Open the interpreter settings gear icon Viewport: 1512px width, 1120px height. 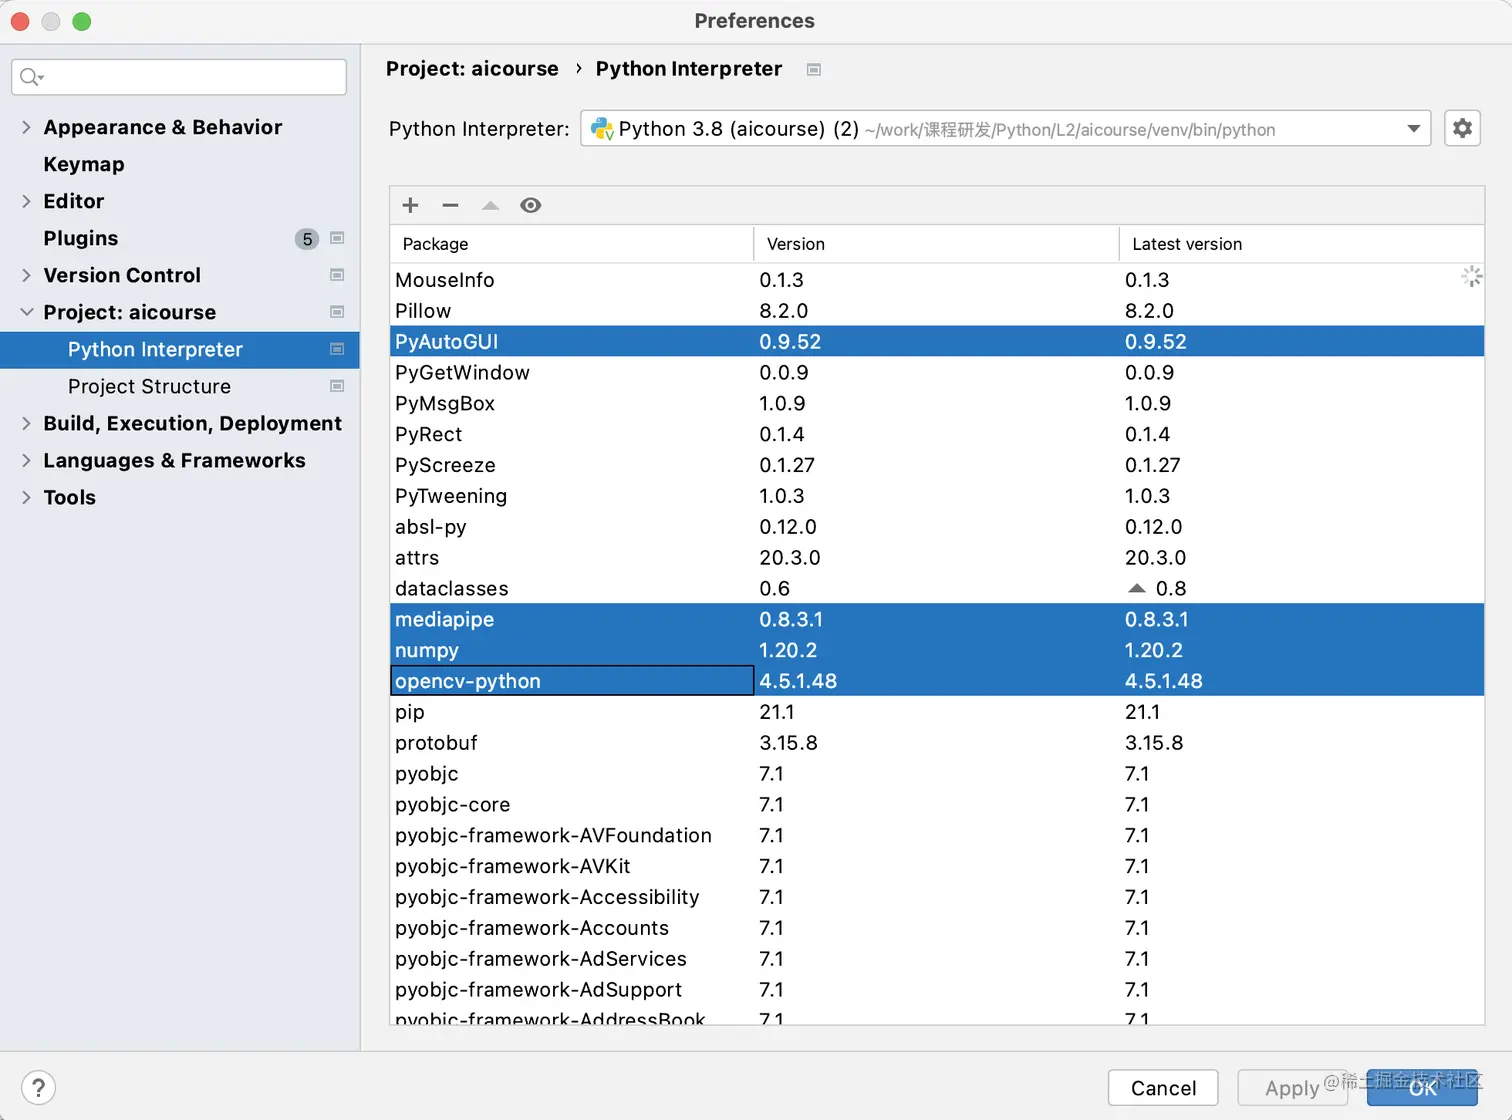(x=1462, y=128)
